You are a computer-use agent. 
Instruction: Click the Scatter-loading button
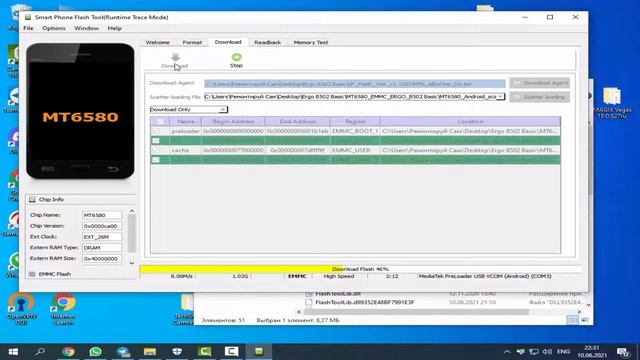pyautogui.click(x=540, y=97)
